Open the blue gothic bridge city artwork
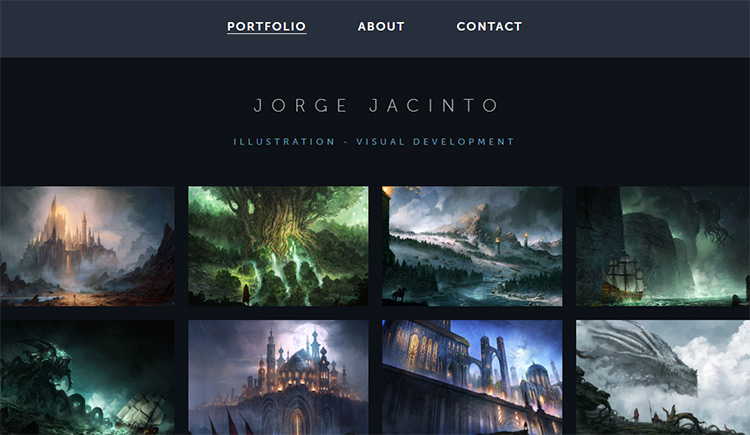The width and height of the screenshot is (750, 435). click(x=472, y=378)
